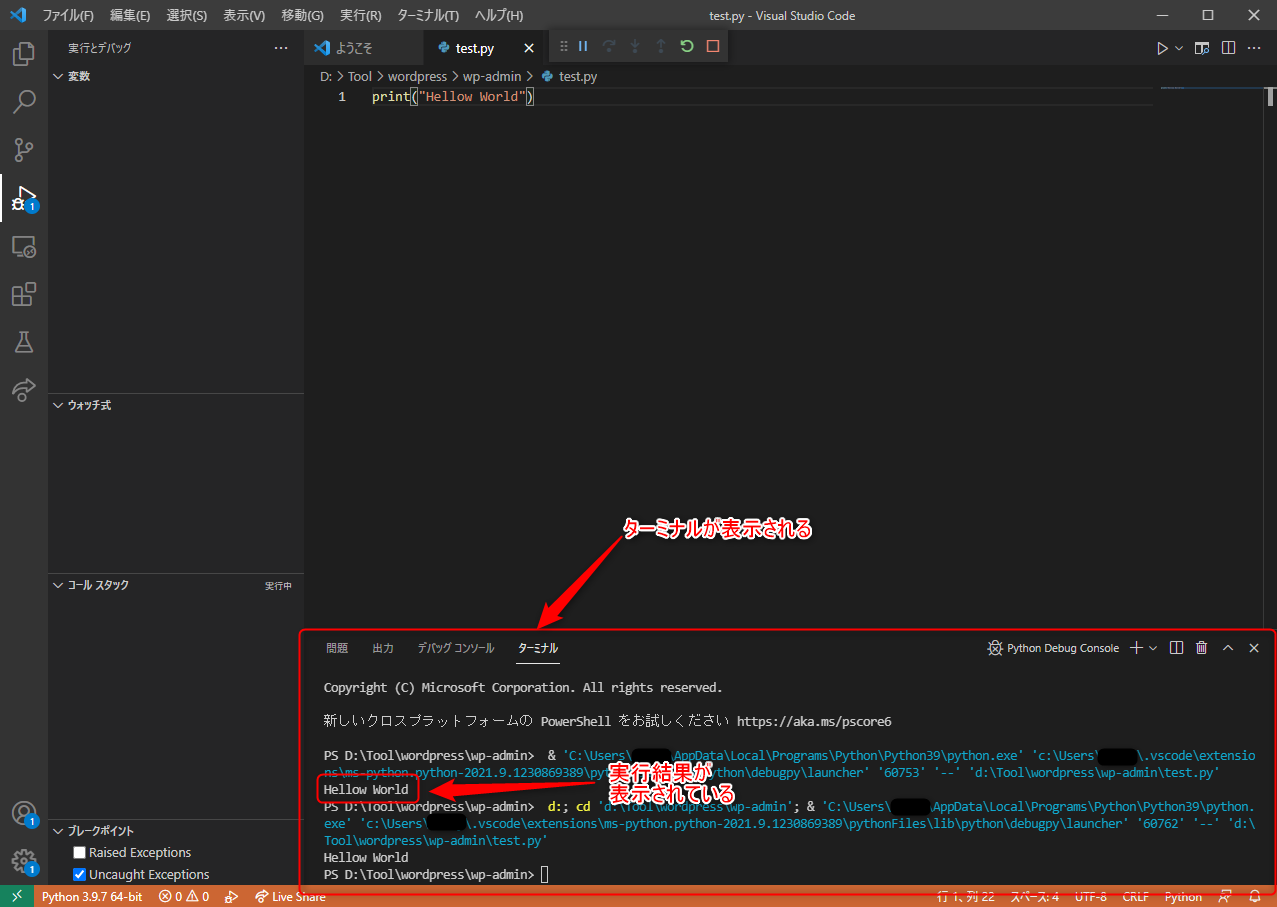
Task: Open the Remote Explorer view
Action: (x=24, y=246)
